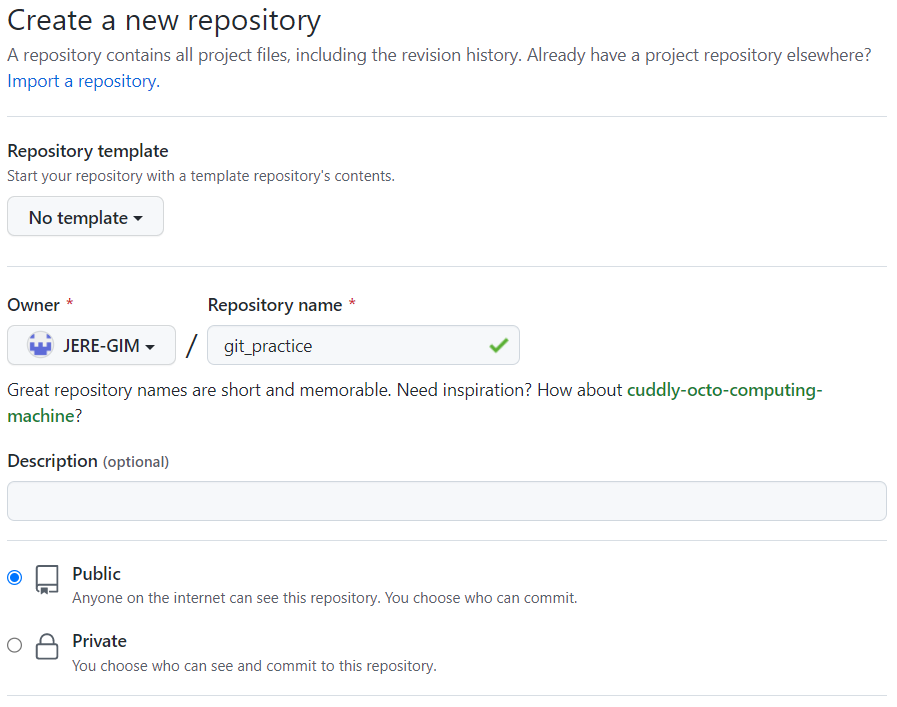Screen dimensions: 897x707
Task: Focus the Description optional text box
Action: (447, 501)
